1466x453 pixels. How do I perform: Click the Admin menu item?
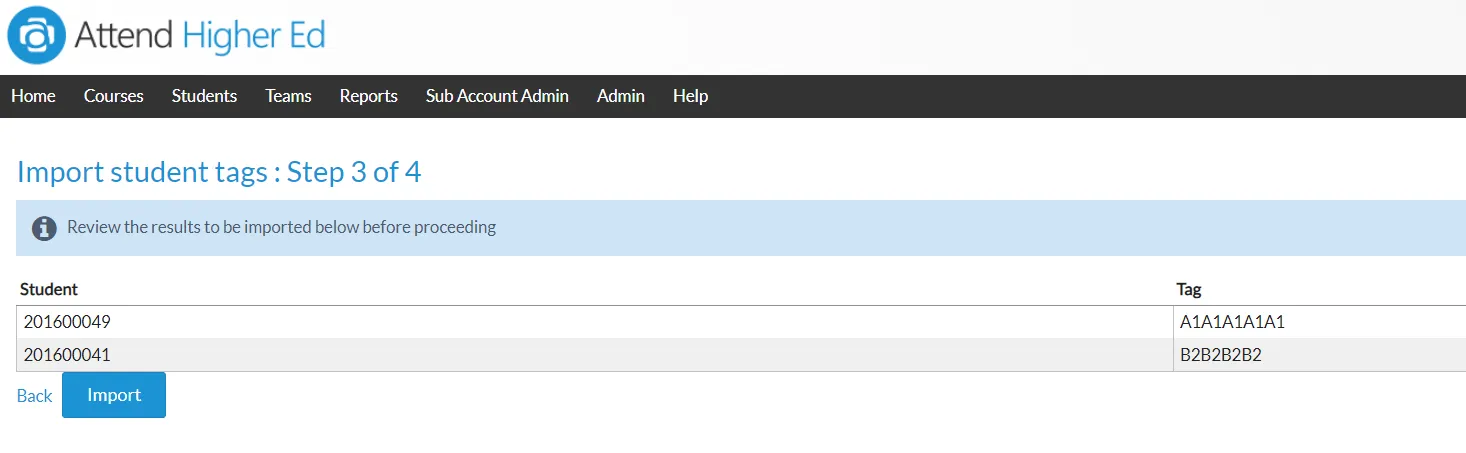pyautogui.click(x=620, y=96)
